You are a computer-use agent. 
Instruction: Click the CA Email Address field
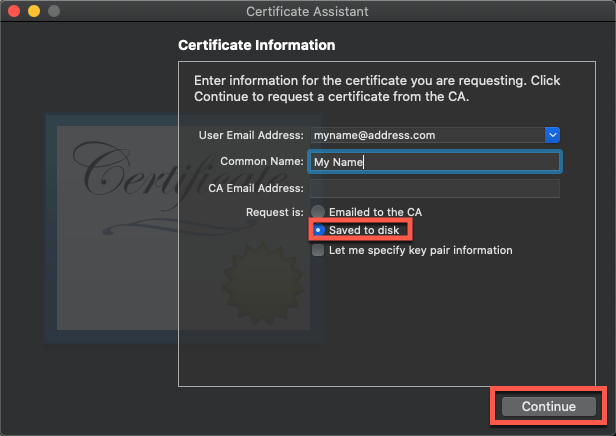pos(435,189)
